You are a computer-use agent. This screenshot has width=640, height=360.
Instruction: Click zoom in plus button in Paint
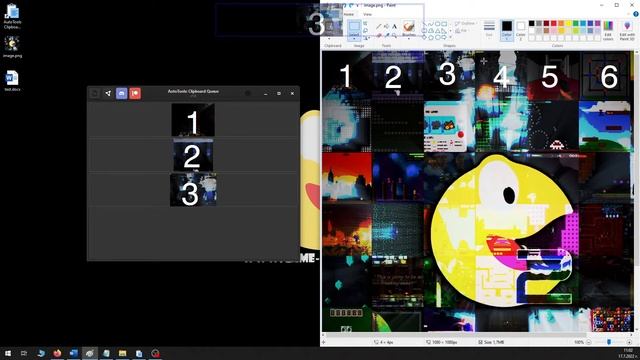click(629, 342)
